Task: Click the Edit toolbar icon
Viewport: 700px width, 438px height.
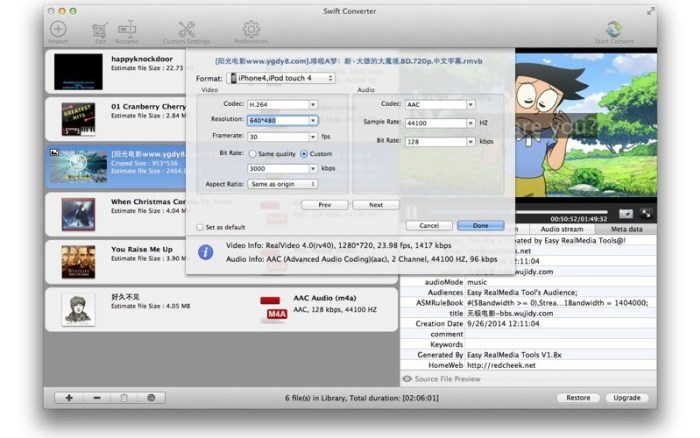Action: tap(99, 30)
